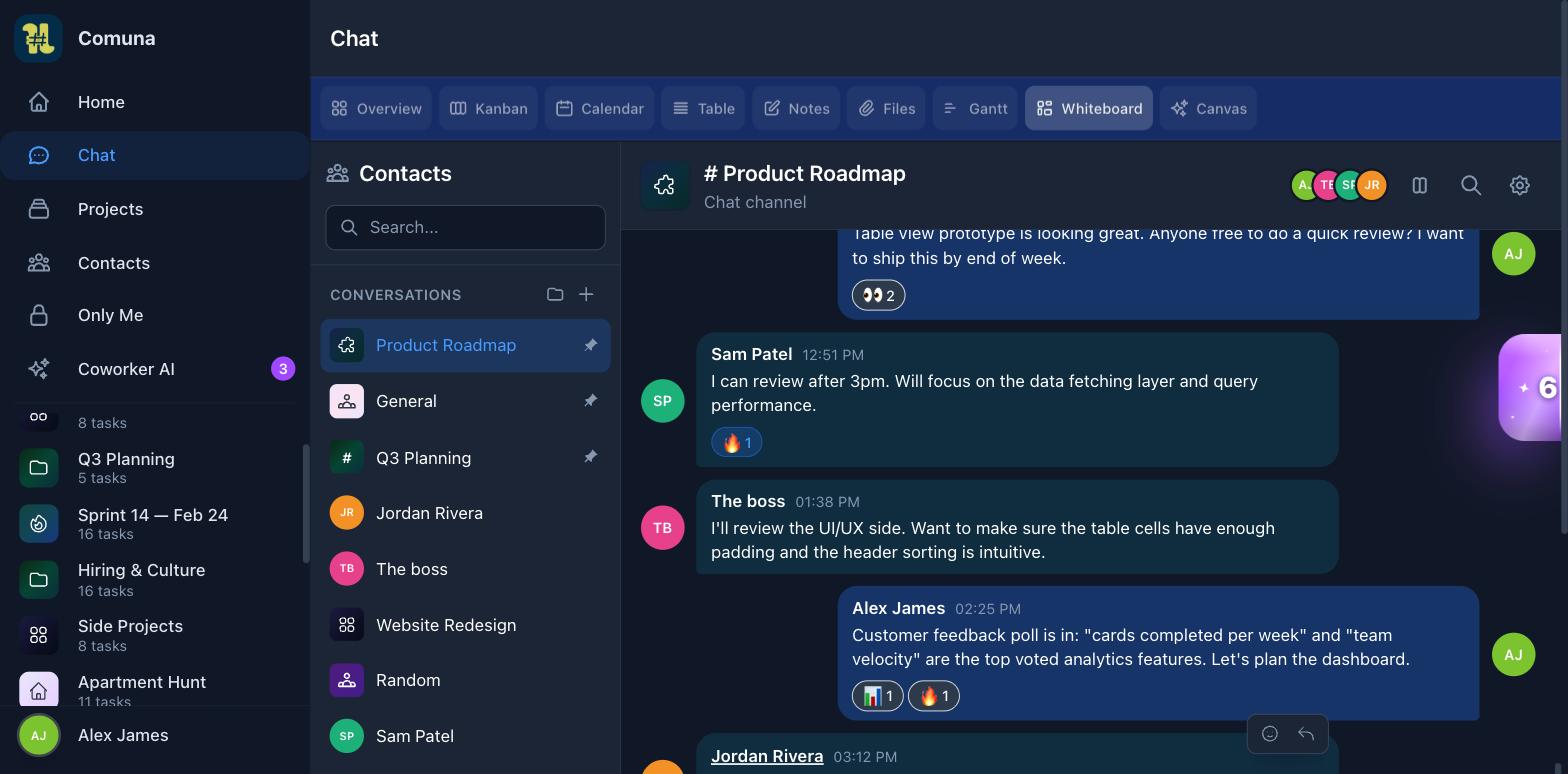The image size is (1568, 774).
Task: Click the Product Roadmap channel puzzle icon
Action: click(x=664, y=185)
